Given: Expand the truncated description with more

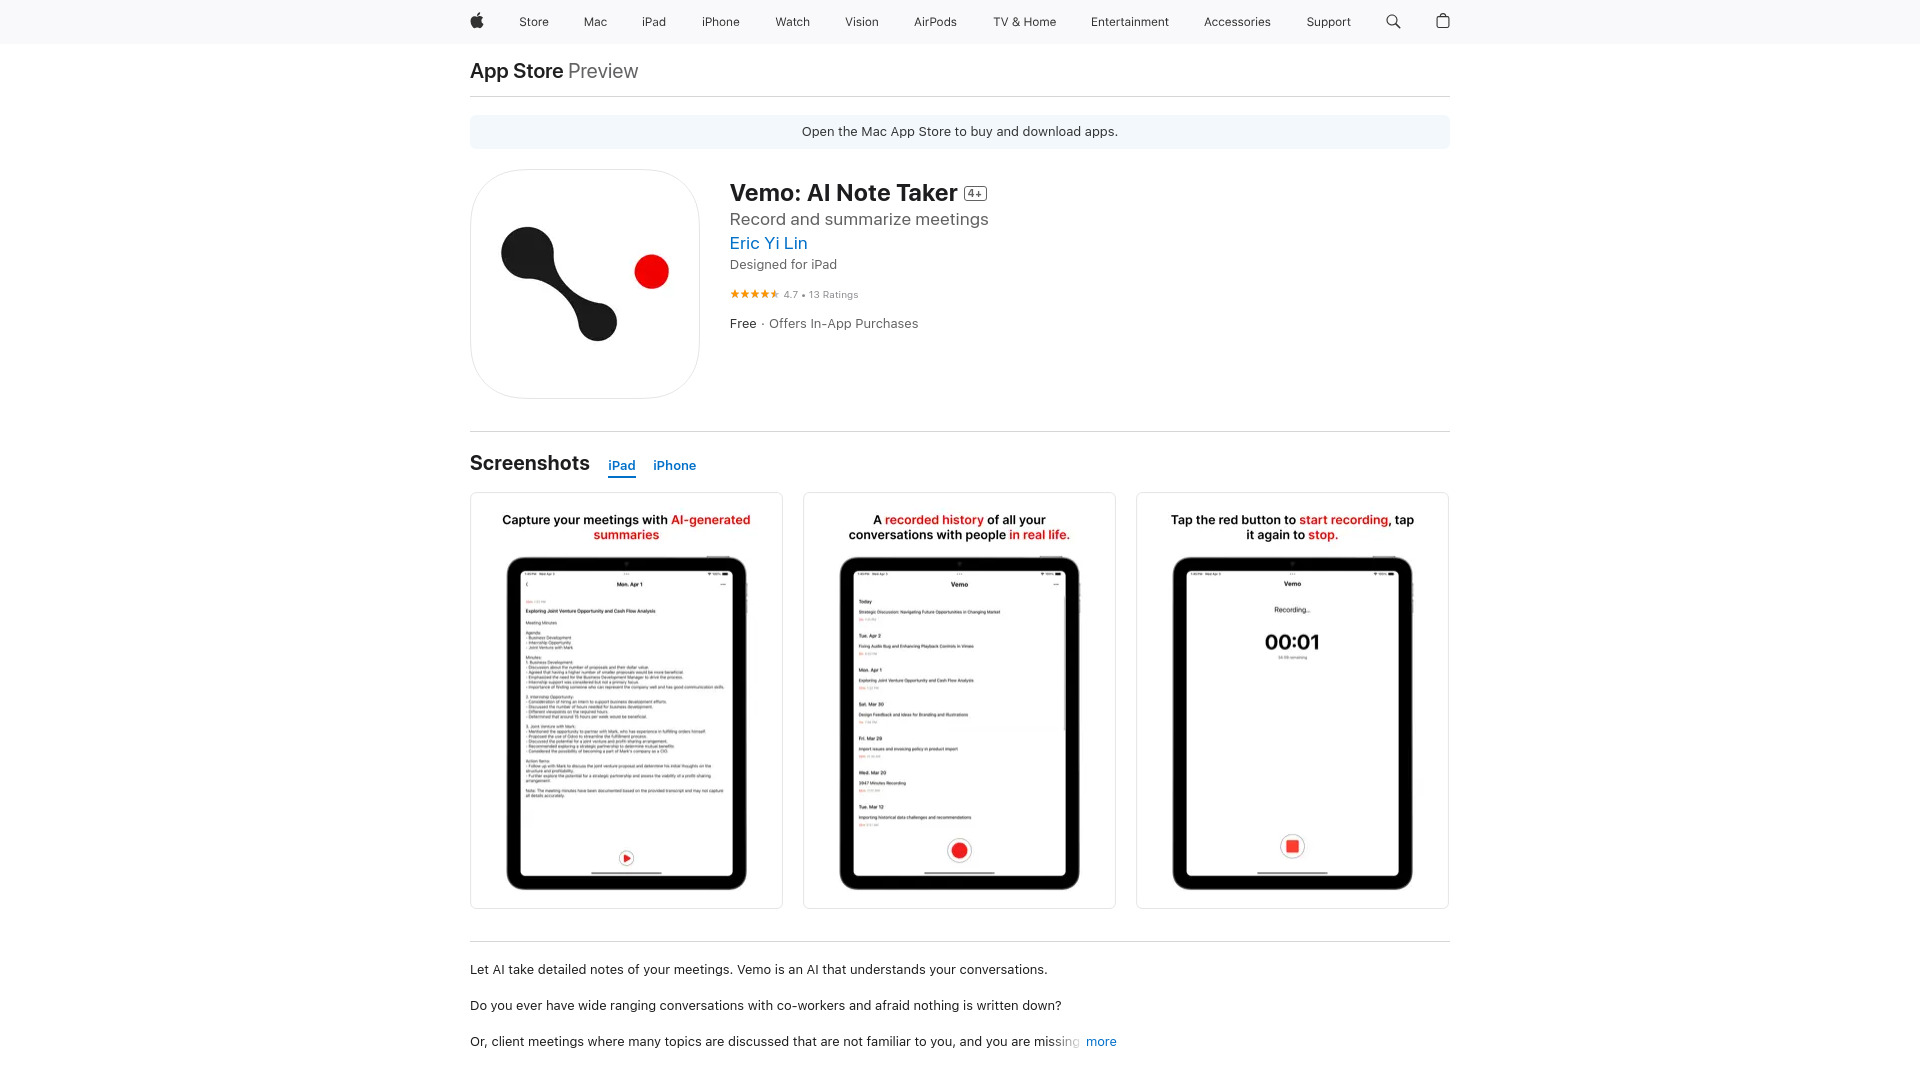Looking at the screenshot, I should point(1101,1040).
